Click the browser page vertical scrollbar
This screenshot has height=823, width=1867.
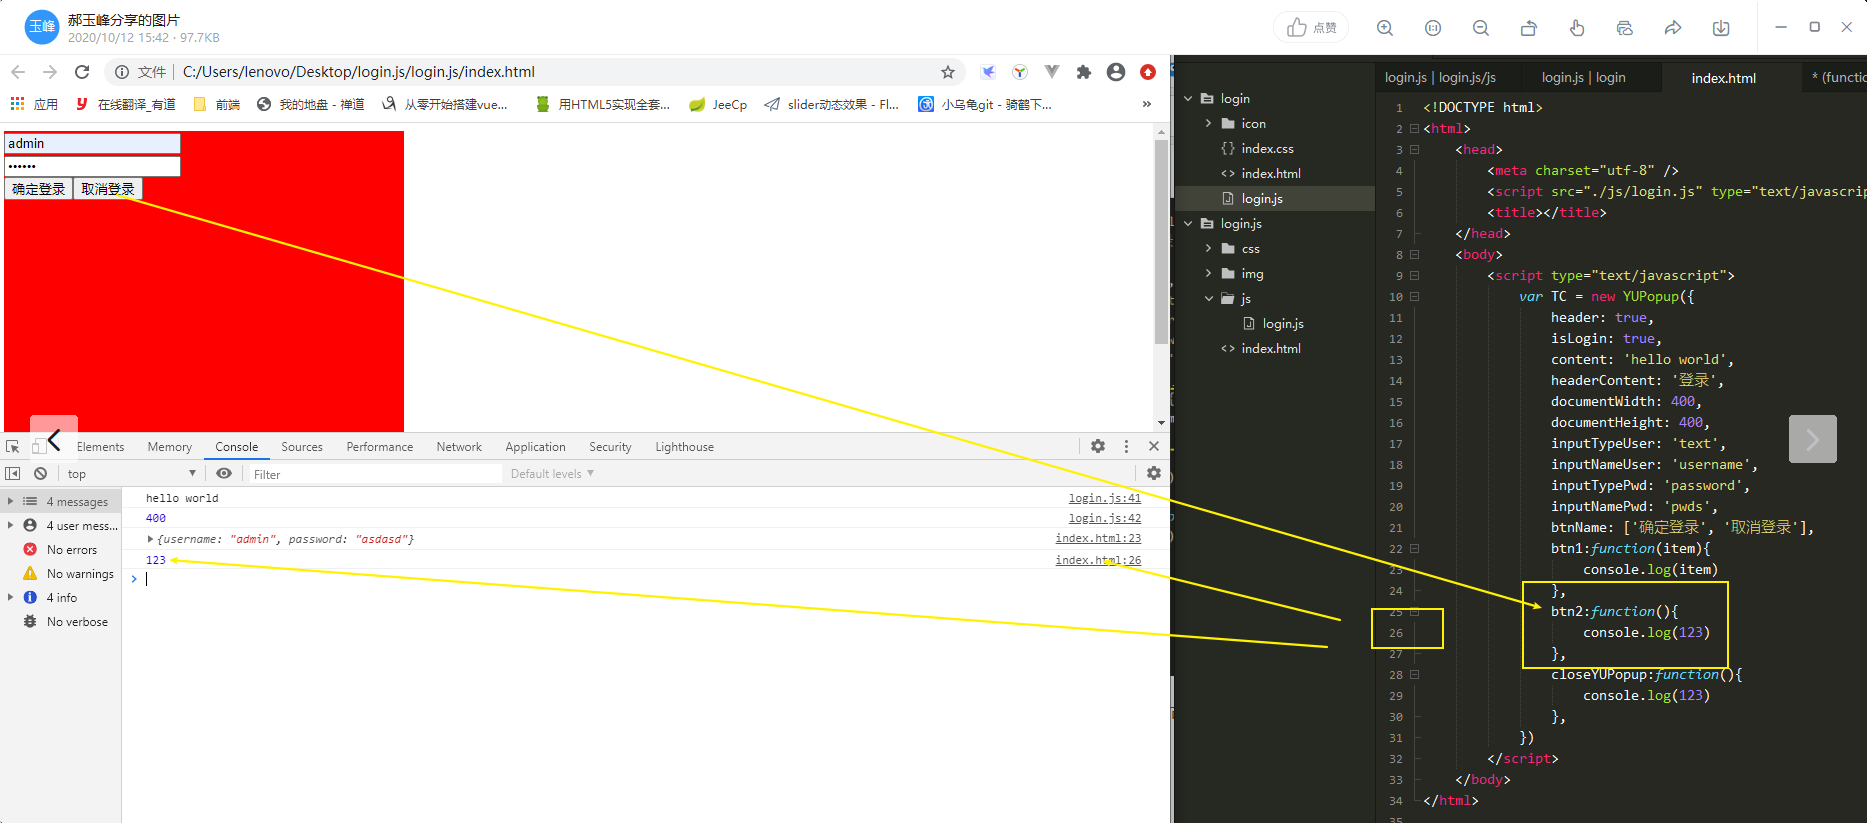1161,240
